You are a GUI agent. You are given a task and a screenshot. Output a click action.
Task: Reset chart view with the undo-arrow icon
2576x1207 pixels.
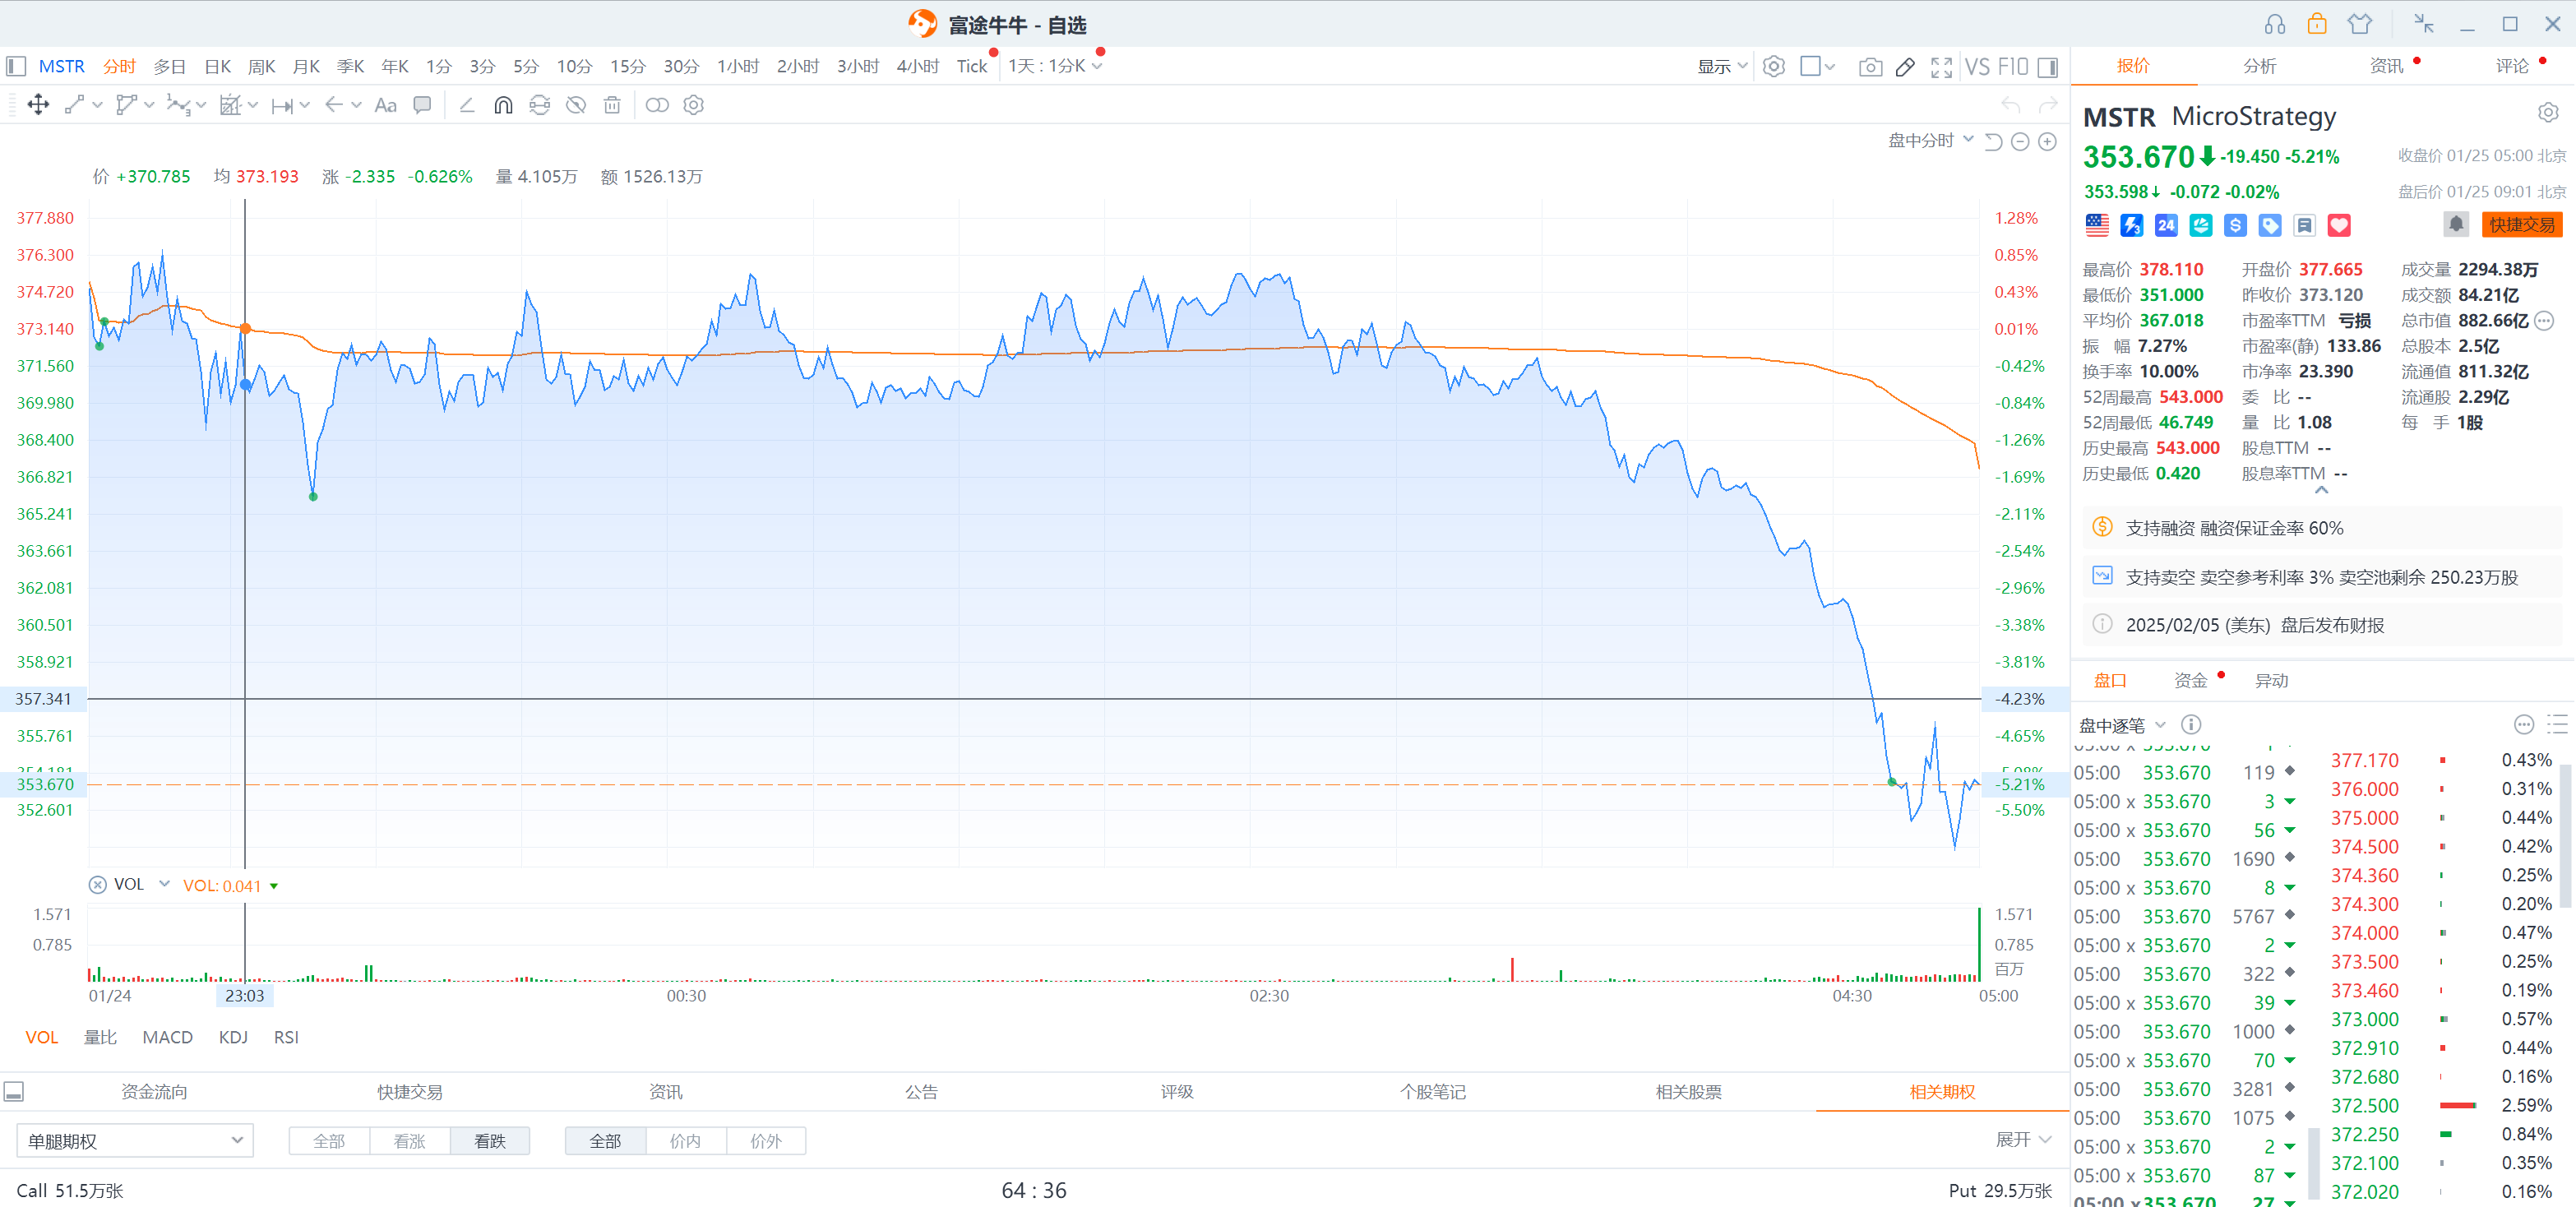coord(1993,142)
